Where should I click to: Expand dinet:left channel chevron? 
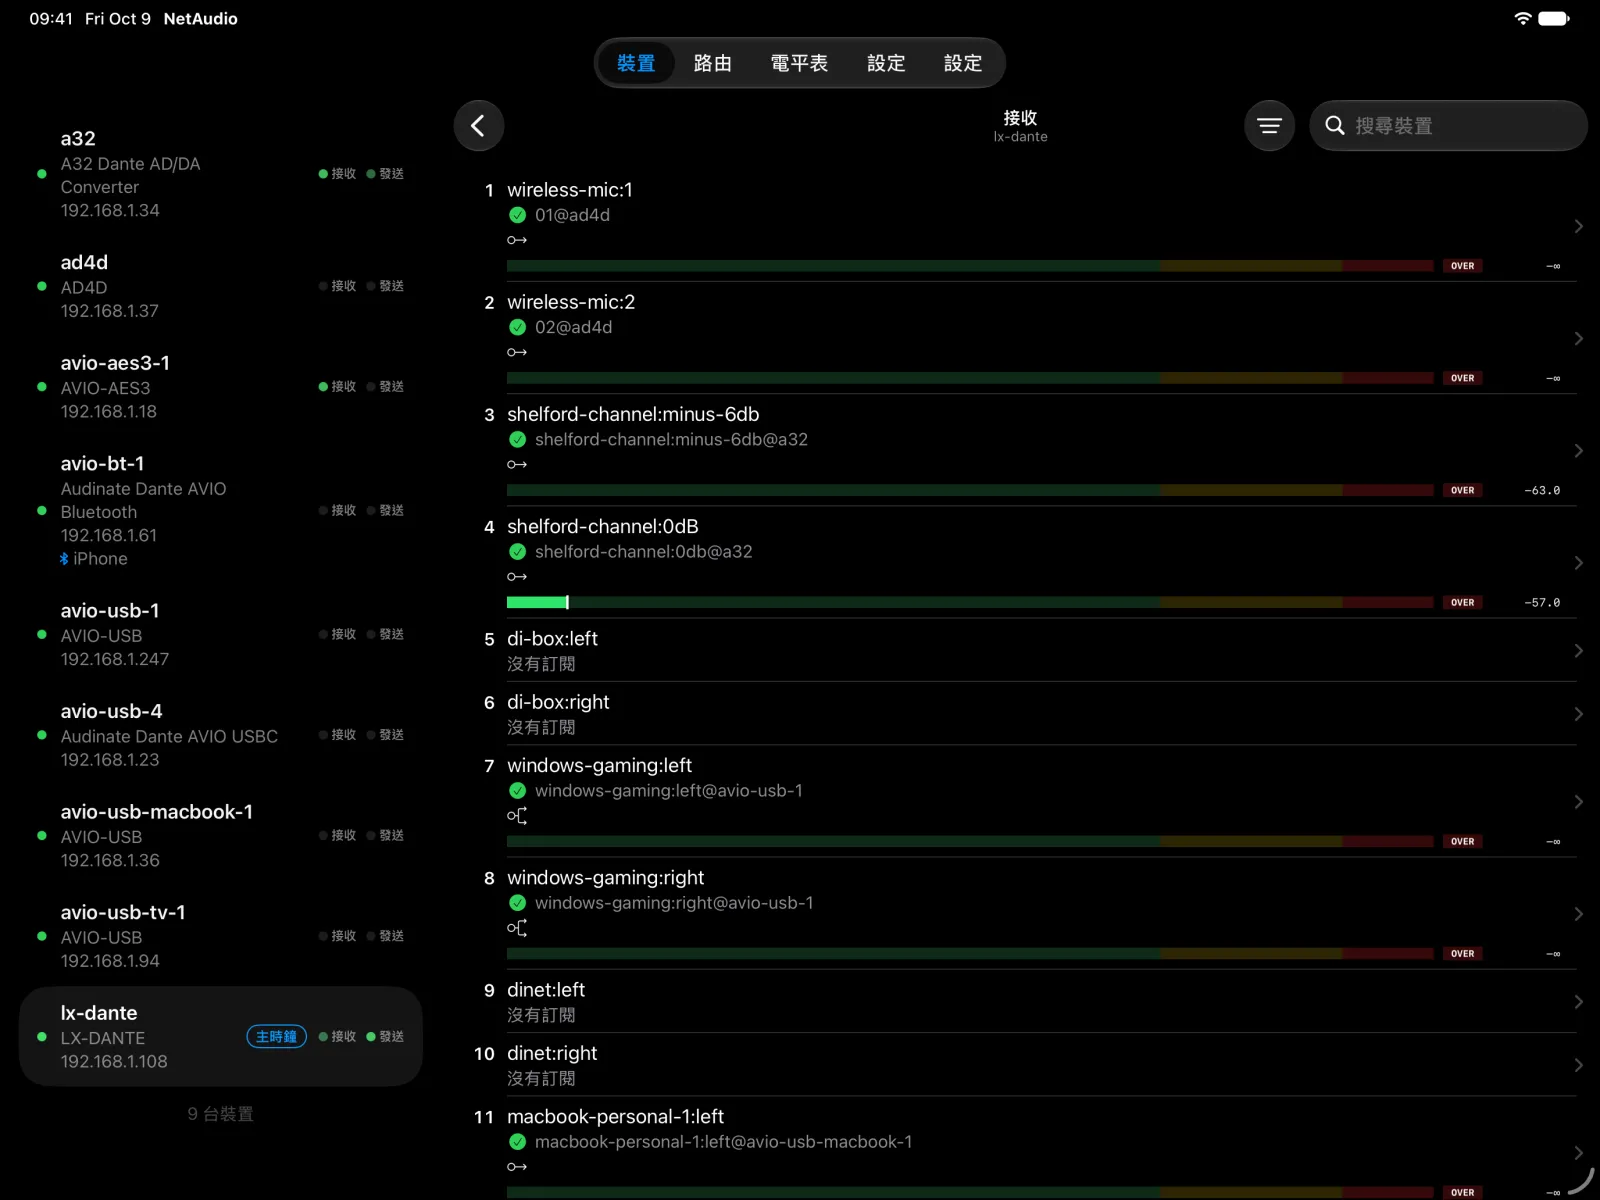click(1578, 1001)
